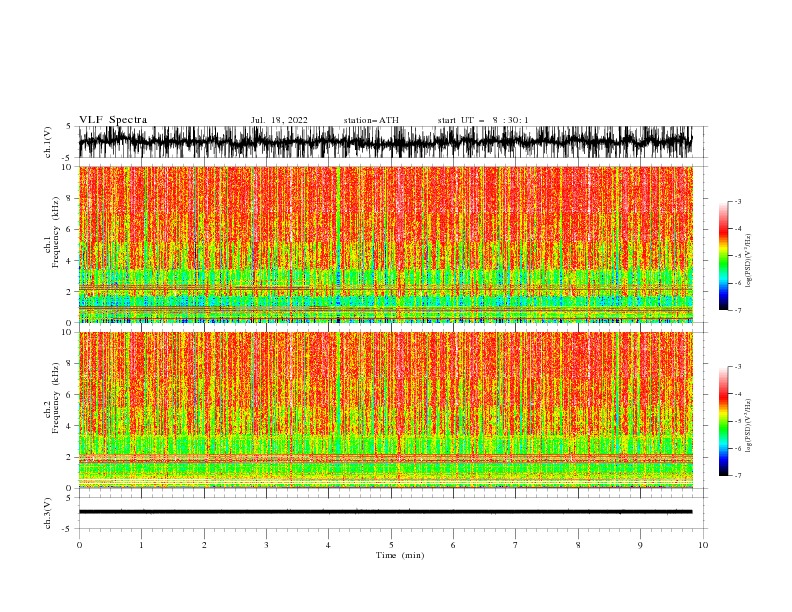Click the ch.2 spectrogram panel
The width and height of the screenshot is (792, 612).
[x=386, y=410]
